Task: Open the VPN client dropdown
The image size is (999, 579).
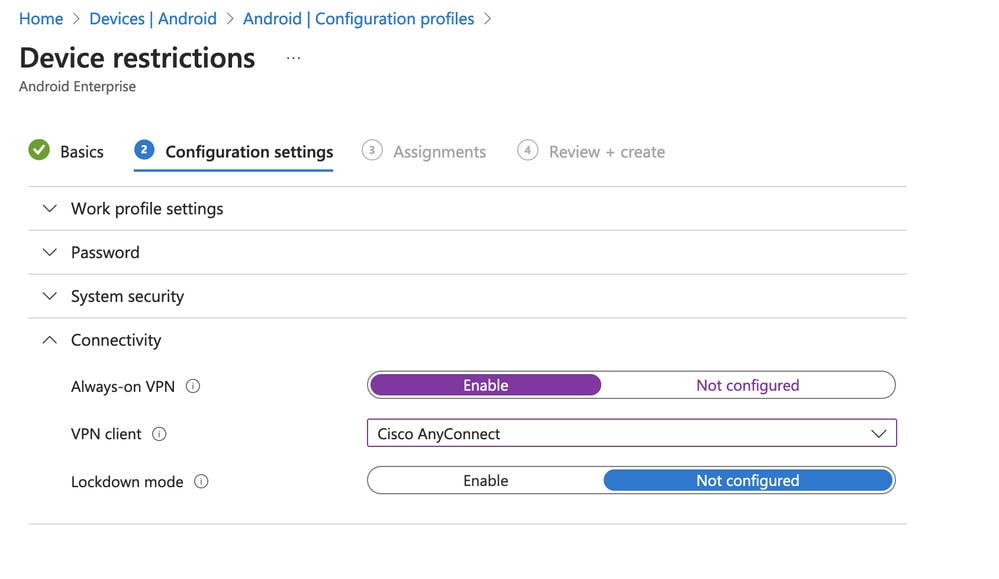Action: (631, 434)
